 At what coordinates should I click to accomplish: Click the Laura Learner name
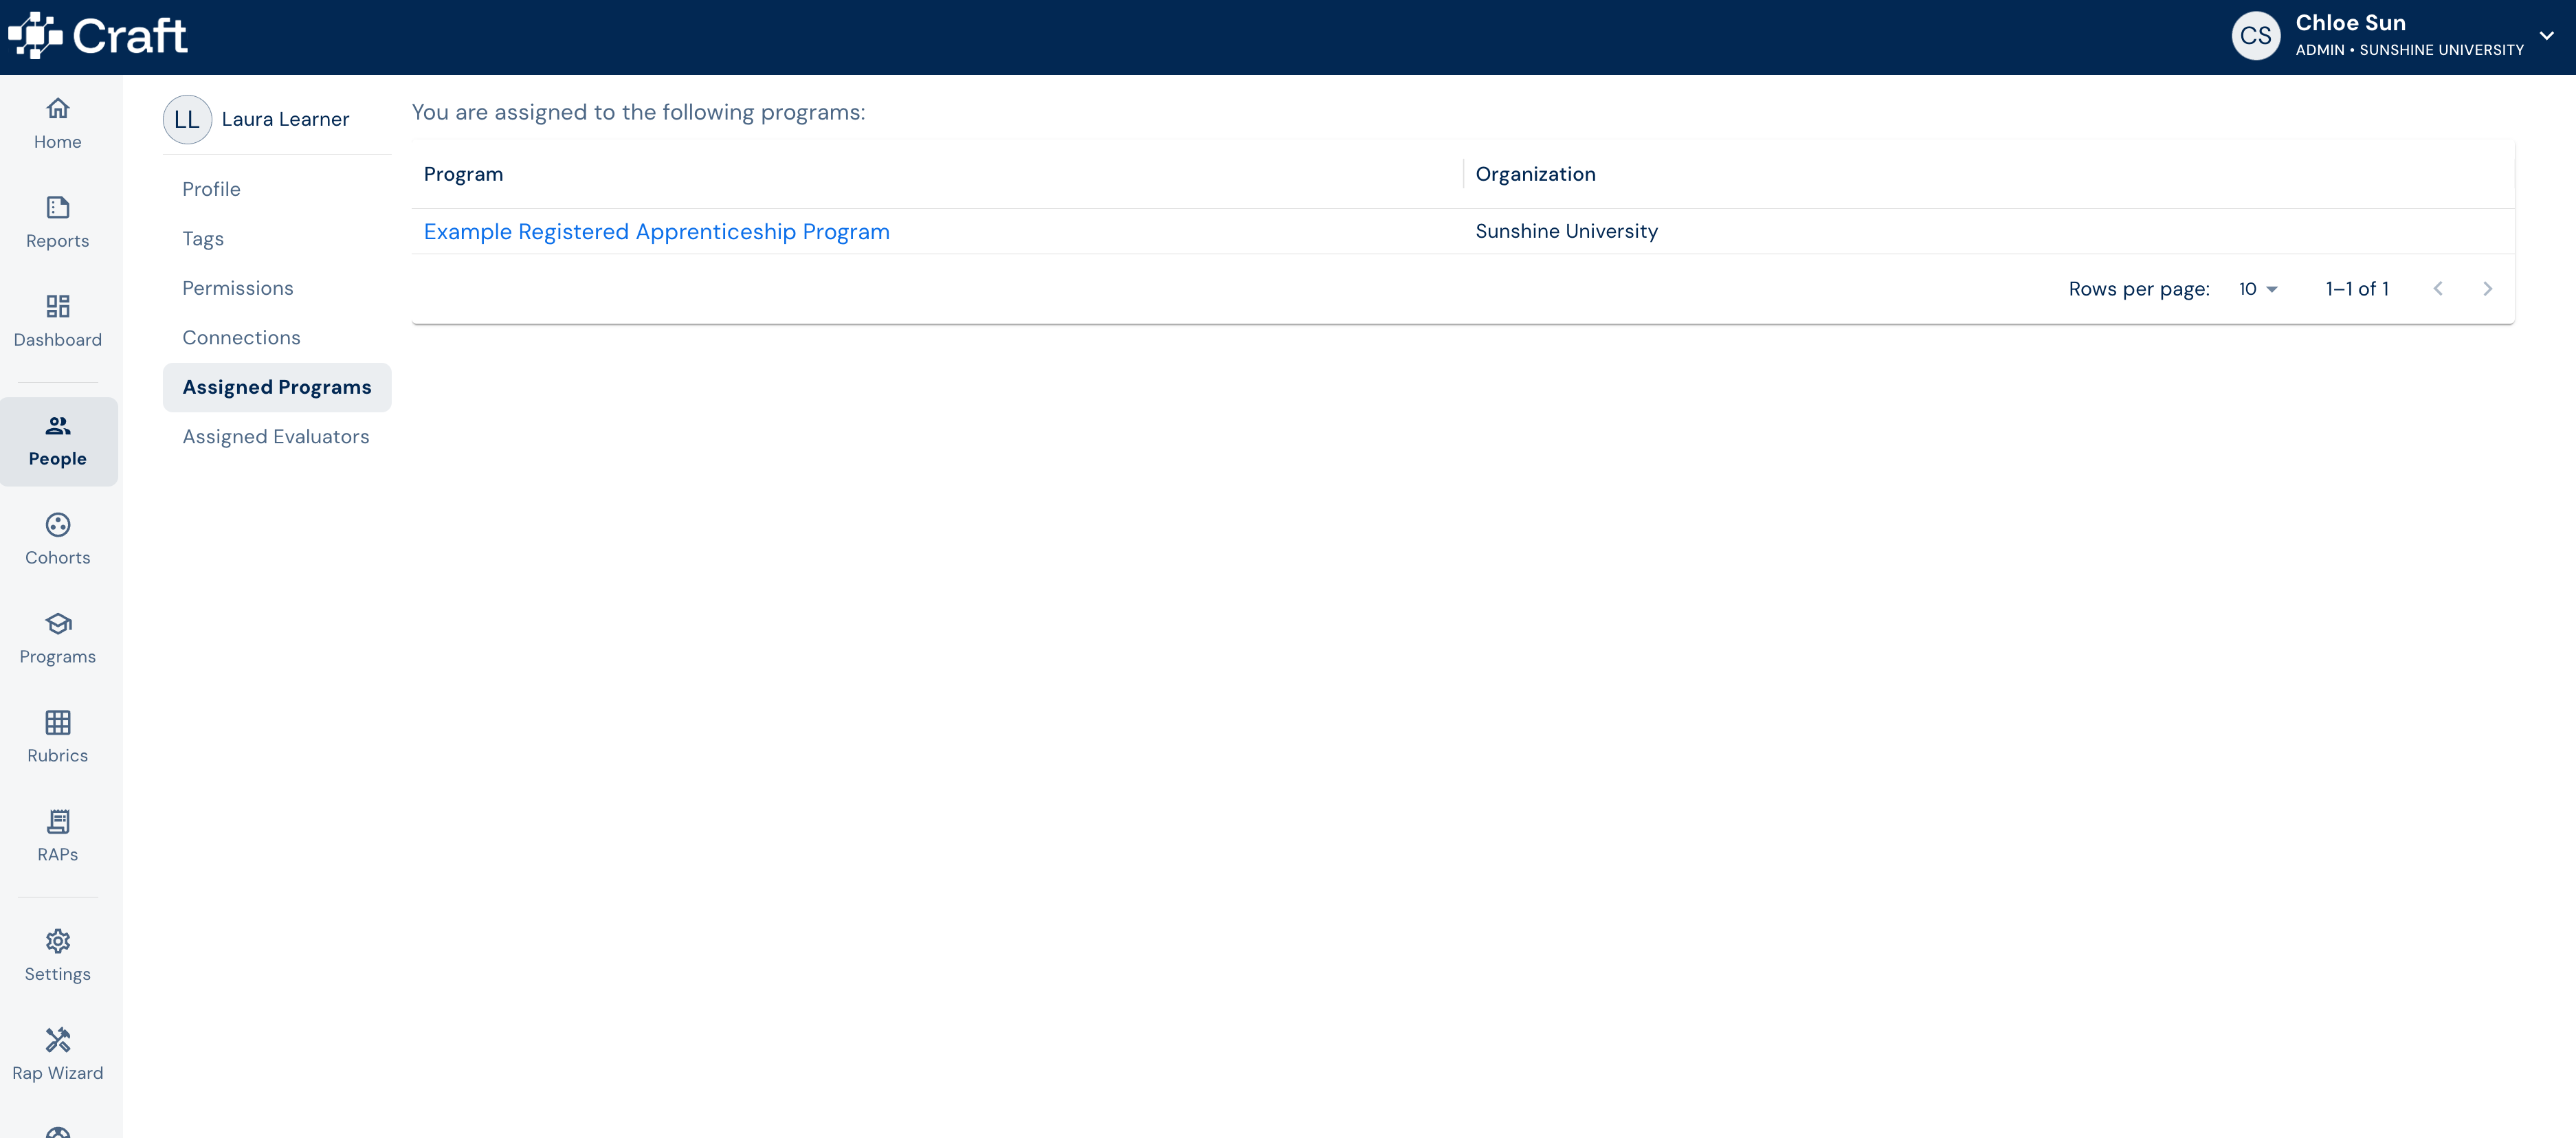[285, 119]
